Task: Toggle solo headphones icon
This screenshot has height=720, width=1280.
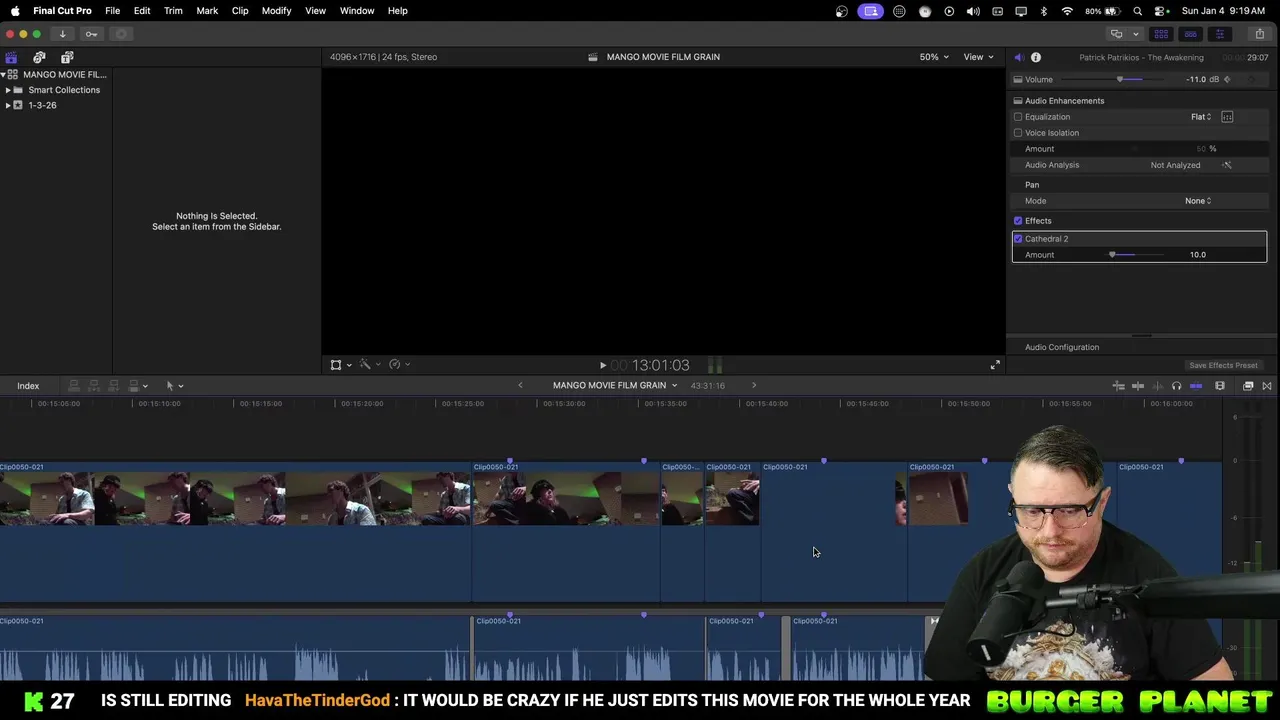Action: pyautogui.click(x=1176, y=386)
